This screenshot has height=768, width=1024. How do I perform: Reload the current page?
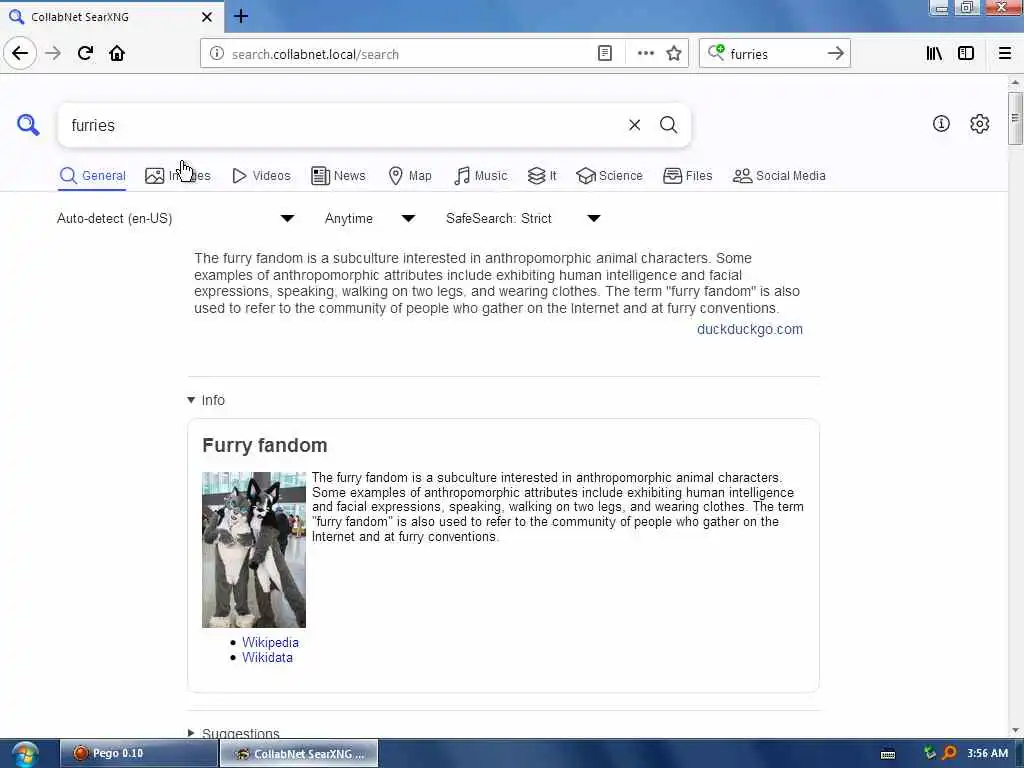[85, 54]
